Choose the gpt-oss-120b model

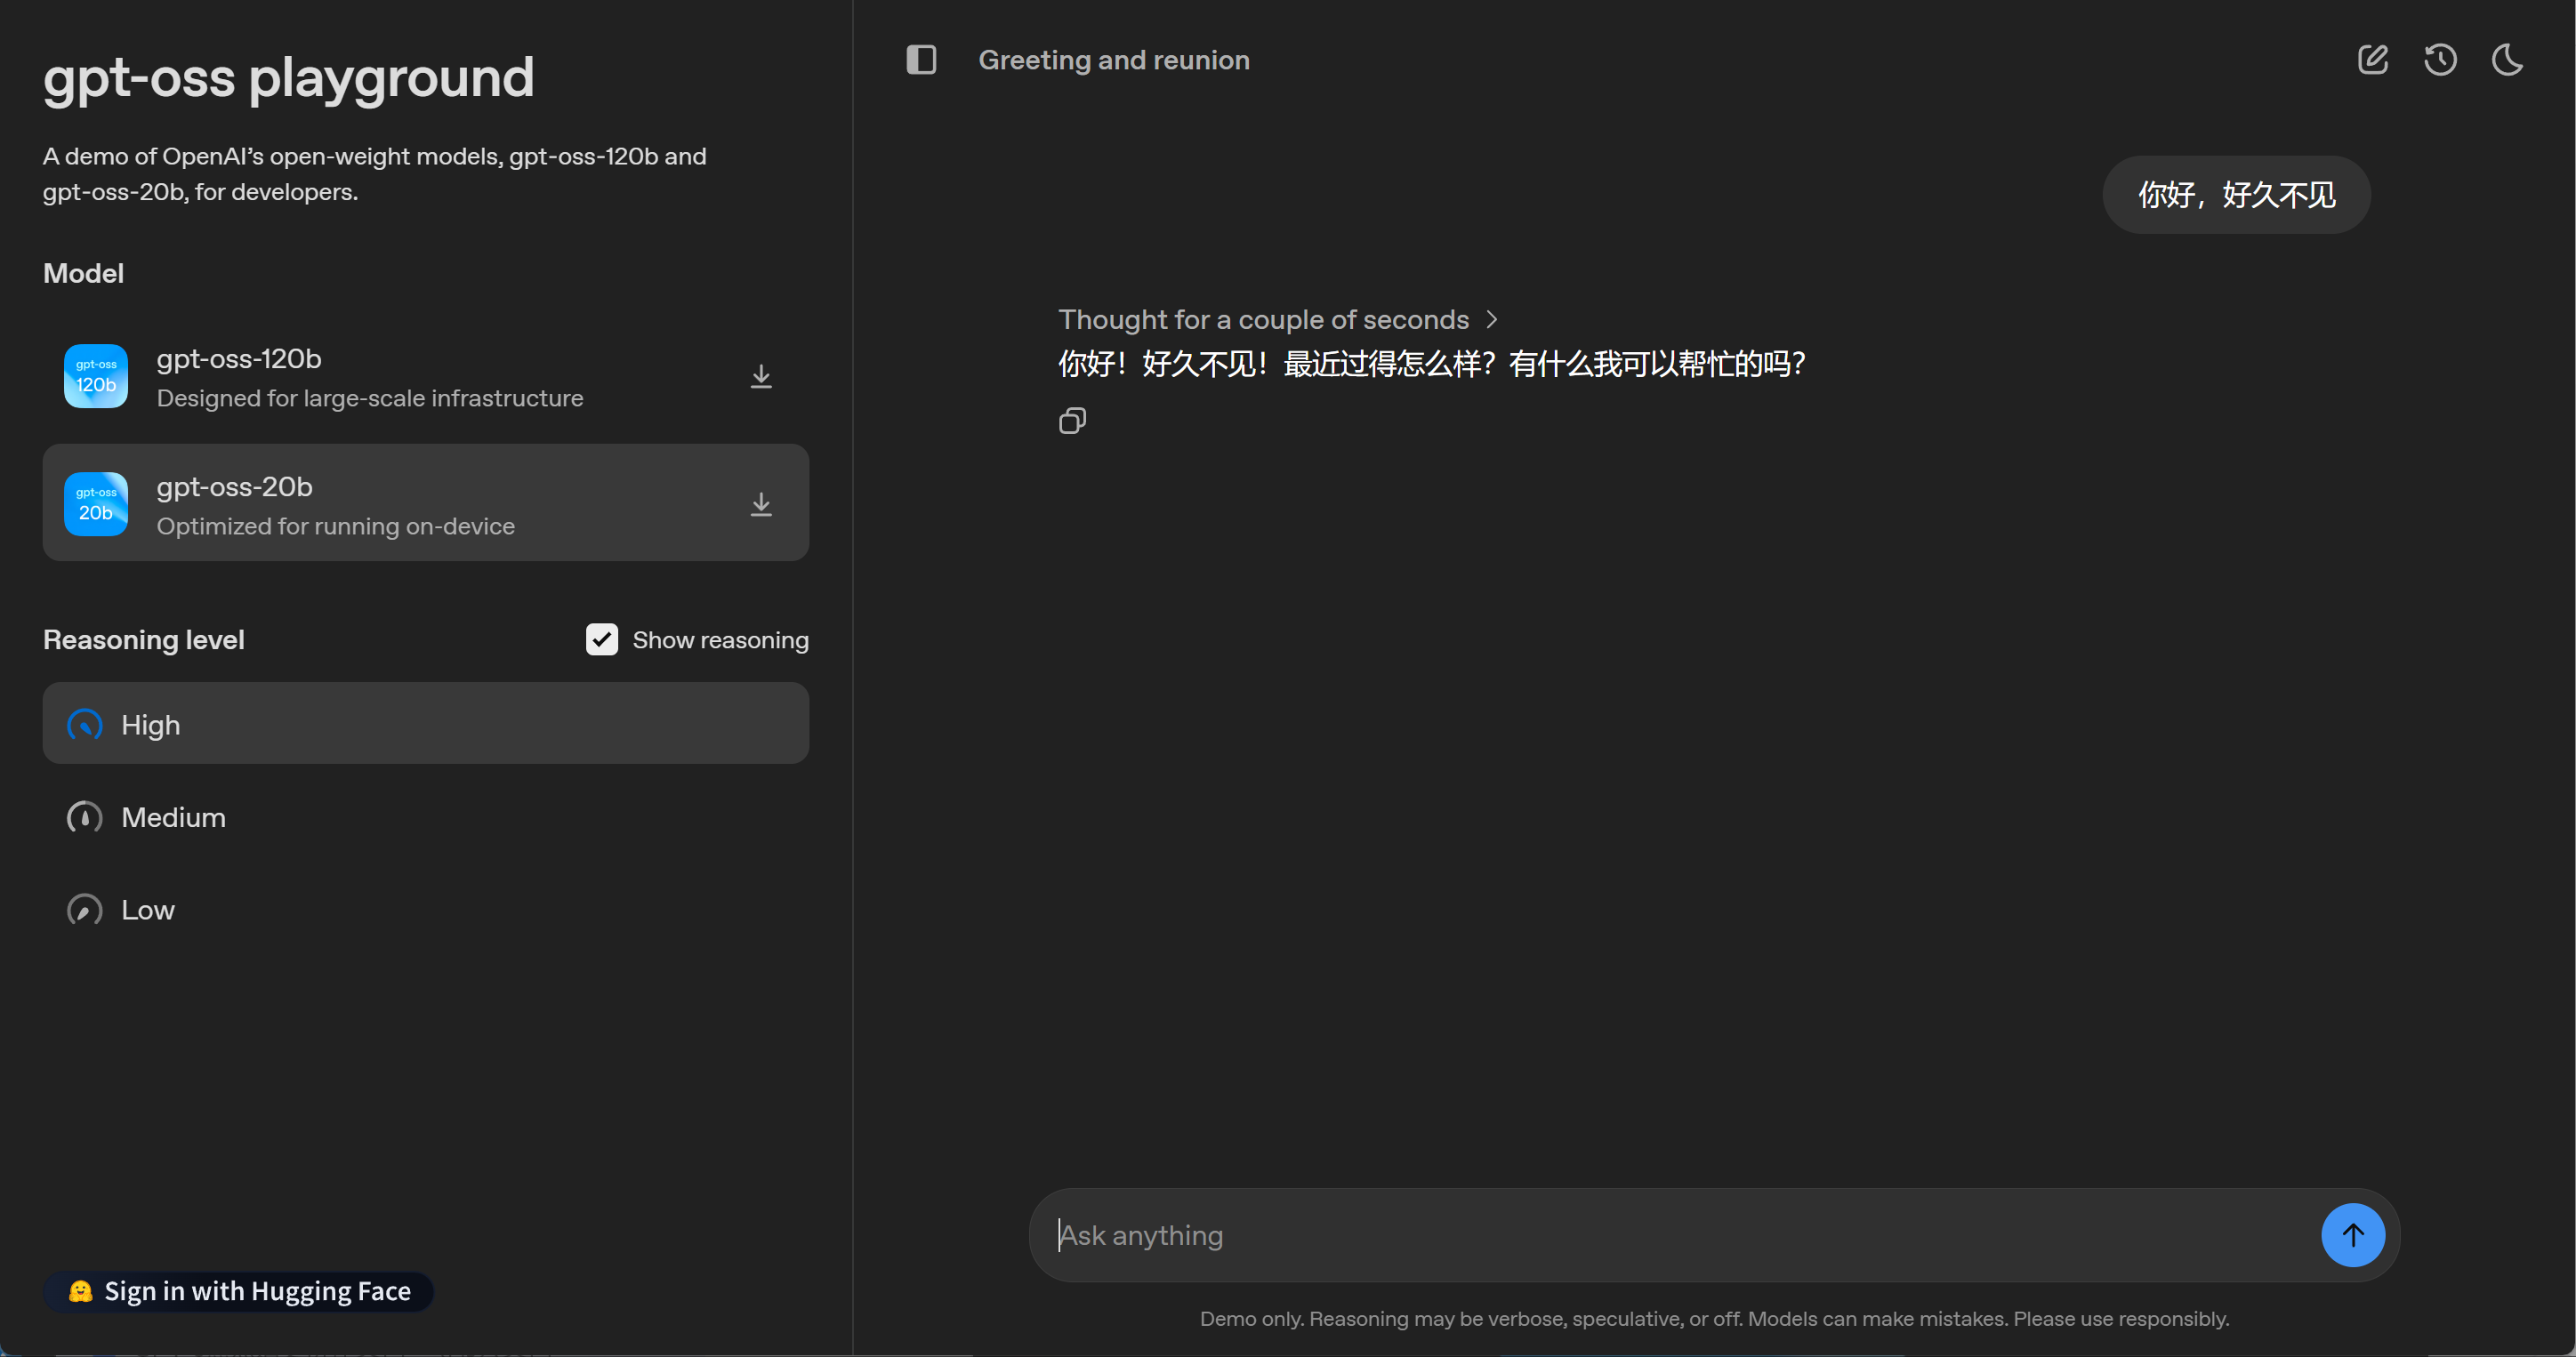[426, 376]
